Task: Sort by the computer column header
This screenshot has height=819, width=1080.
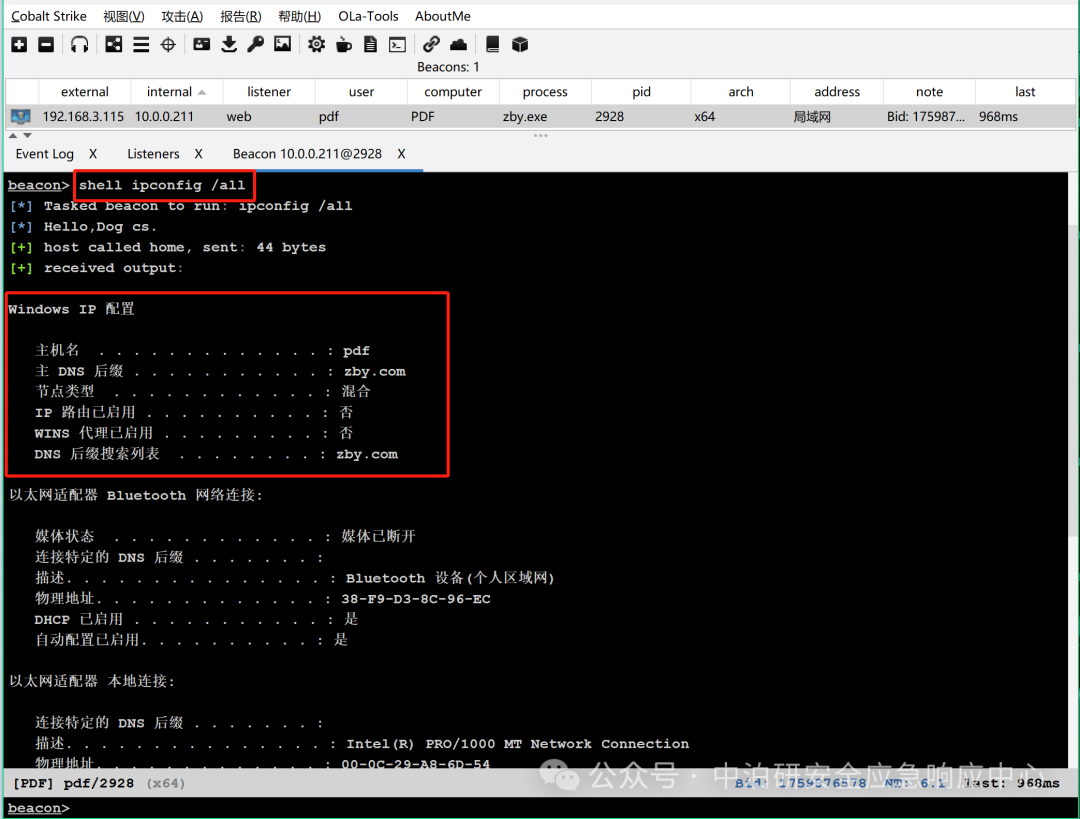Action: (x=453, y=92)
